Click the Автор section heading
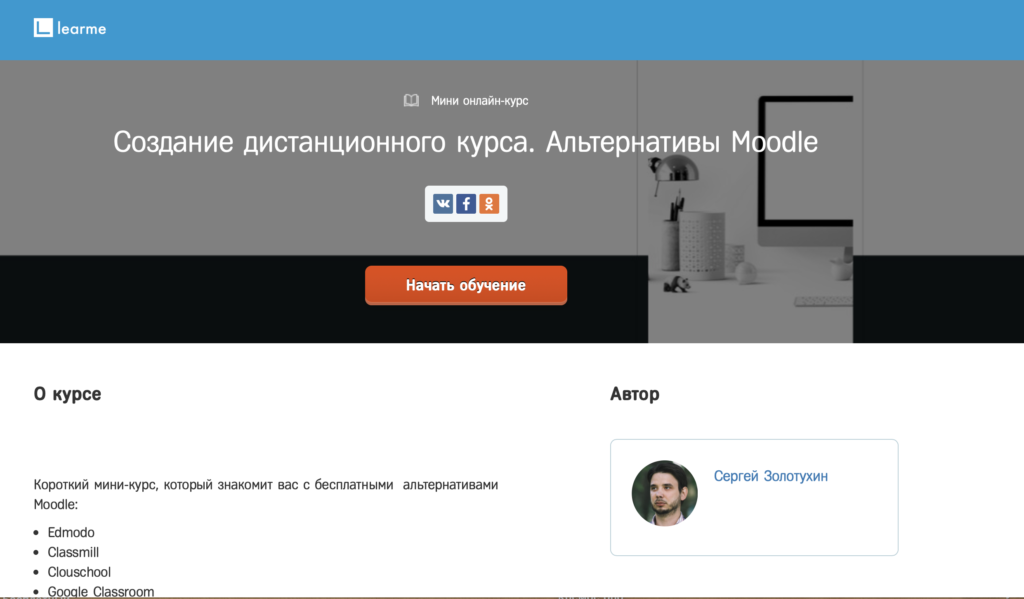The image size is (1024, 599). (634, 394)
